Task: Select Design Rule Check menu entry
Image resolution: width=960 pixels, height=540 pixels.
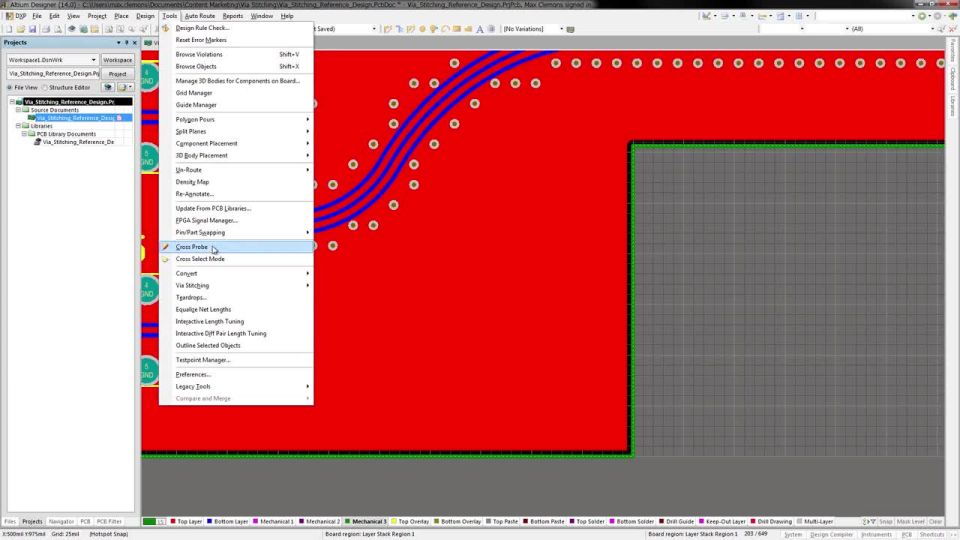Action: [236, 28]
